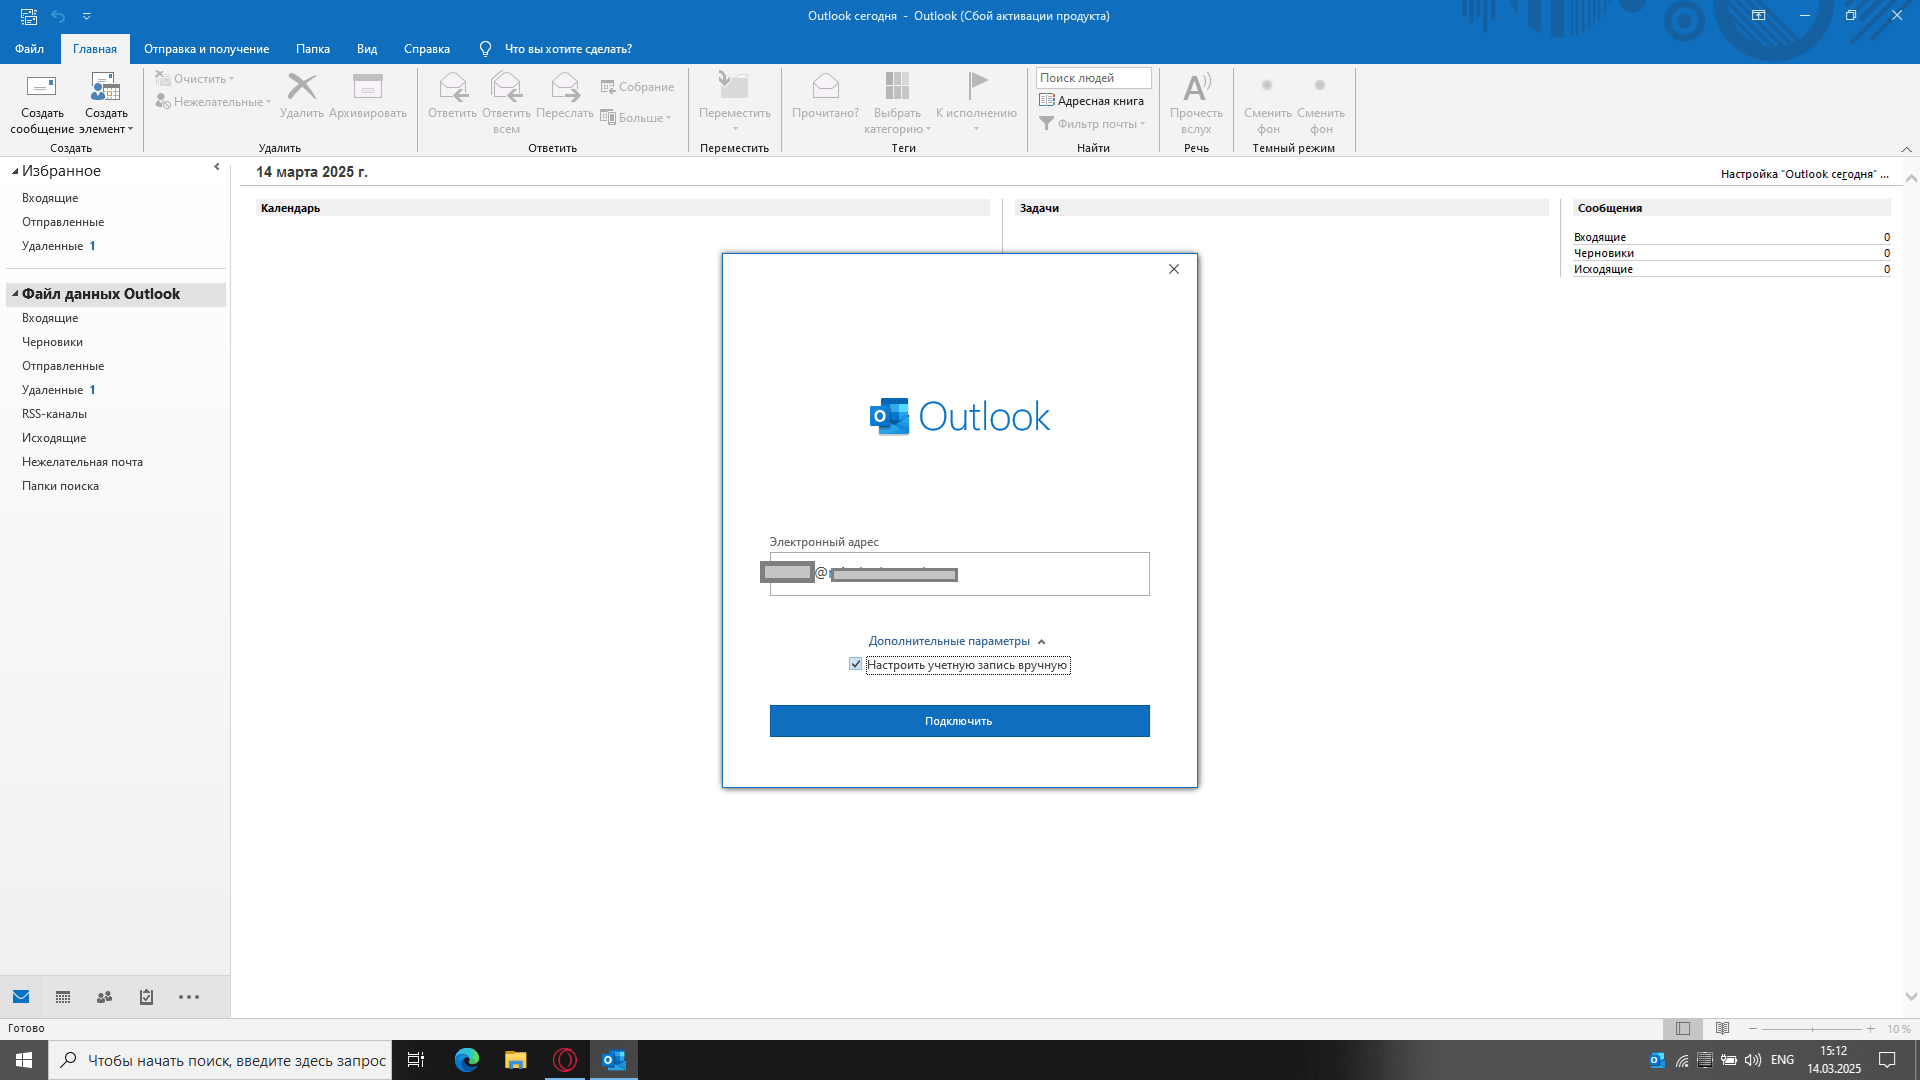Viewport: 1920px width, 1080px height.
Task: Click the Follow Up flag icon
Action: [x=977, y=87]
